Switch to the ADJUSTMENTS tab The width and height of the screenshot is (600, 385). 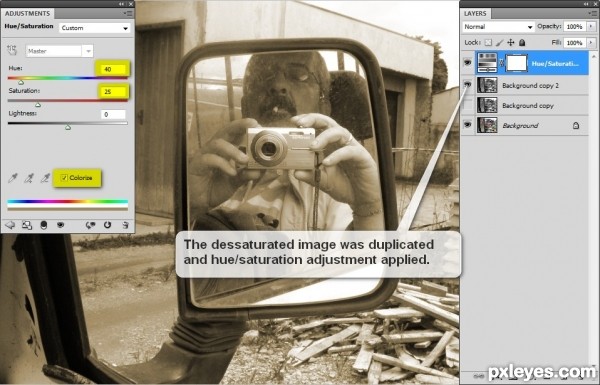click(x=27, y=13)
